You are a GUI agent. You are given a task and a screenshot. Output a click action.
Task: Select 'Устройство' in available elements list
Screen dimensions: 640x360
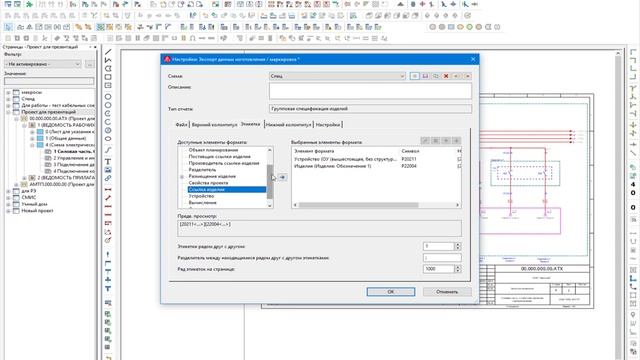pos(201,196)
